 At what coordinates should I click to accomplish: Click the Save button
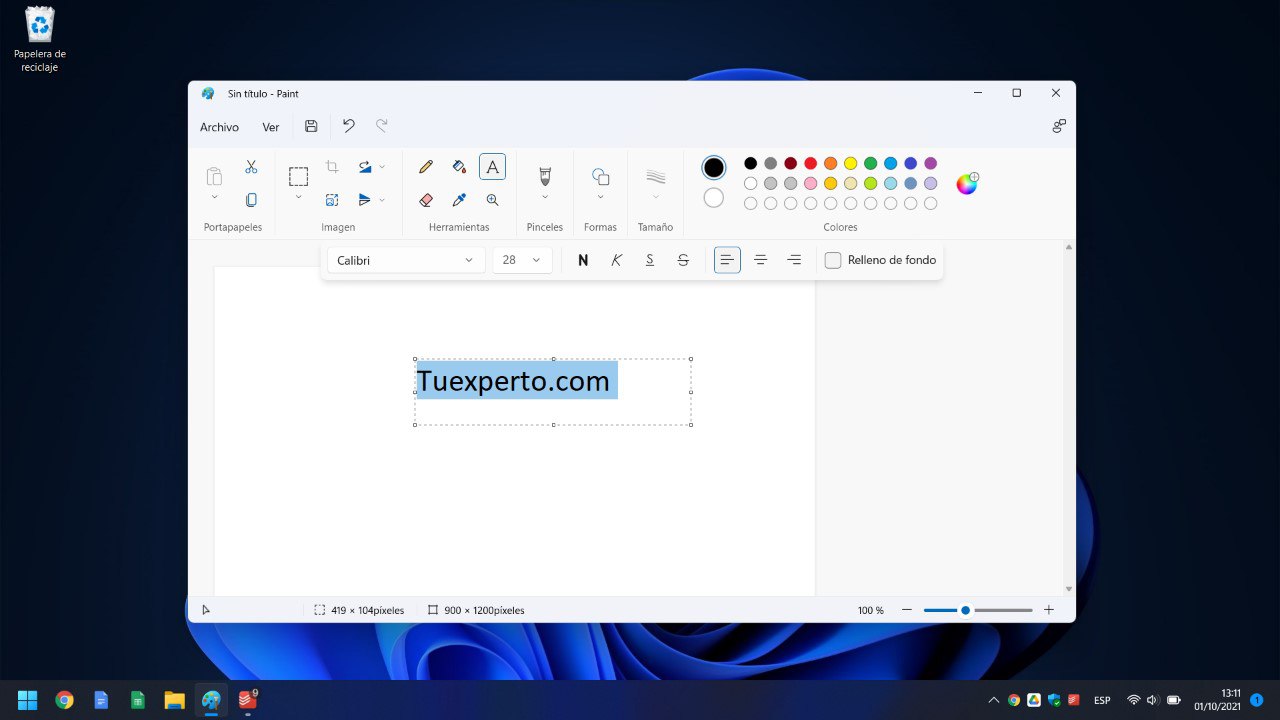coord(310,126)
